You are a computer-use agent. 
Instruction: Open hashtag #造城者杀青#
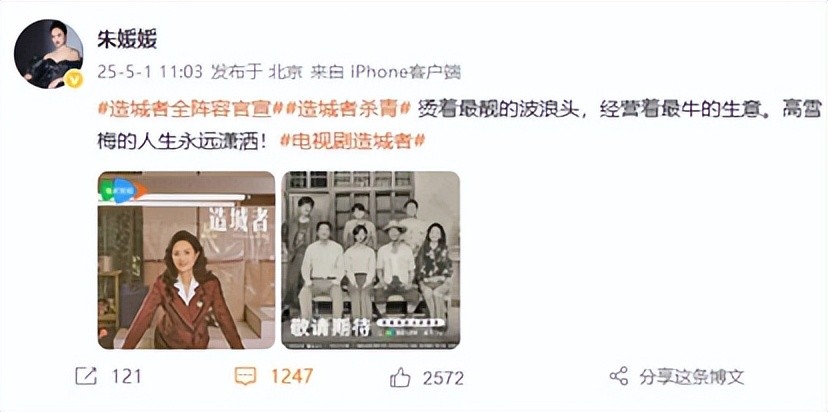point(347,109)
